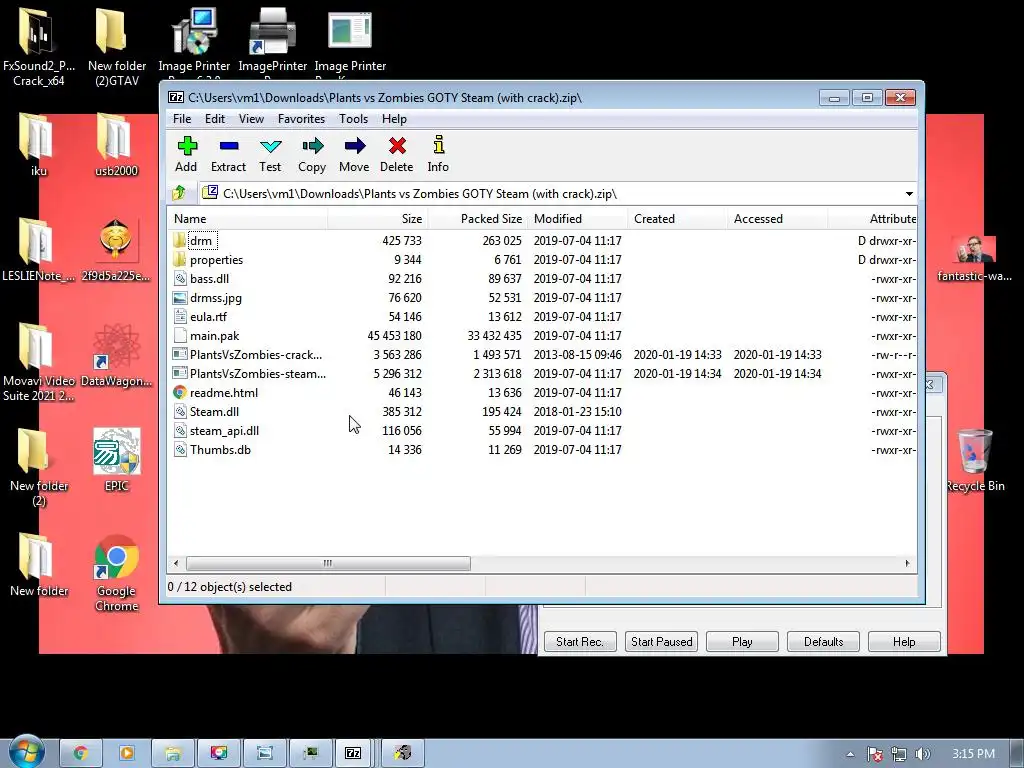The image size is (1024, 768).
Task: Click Start Rec. in the recorder window
Action: click(580, 642)
